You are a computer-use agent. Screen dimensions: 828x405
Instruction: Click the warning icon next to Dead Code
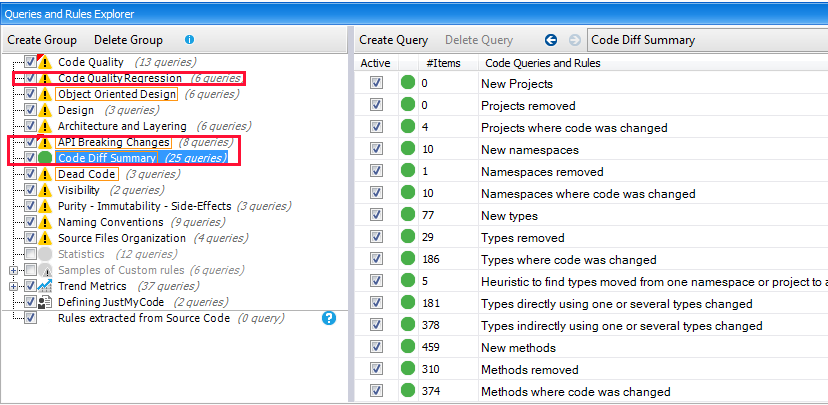(45, 174)
